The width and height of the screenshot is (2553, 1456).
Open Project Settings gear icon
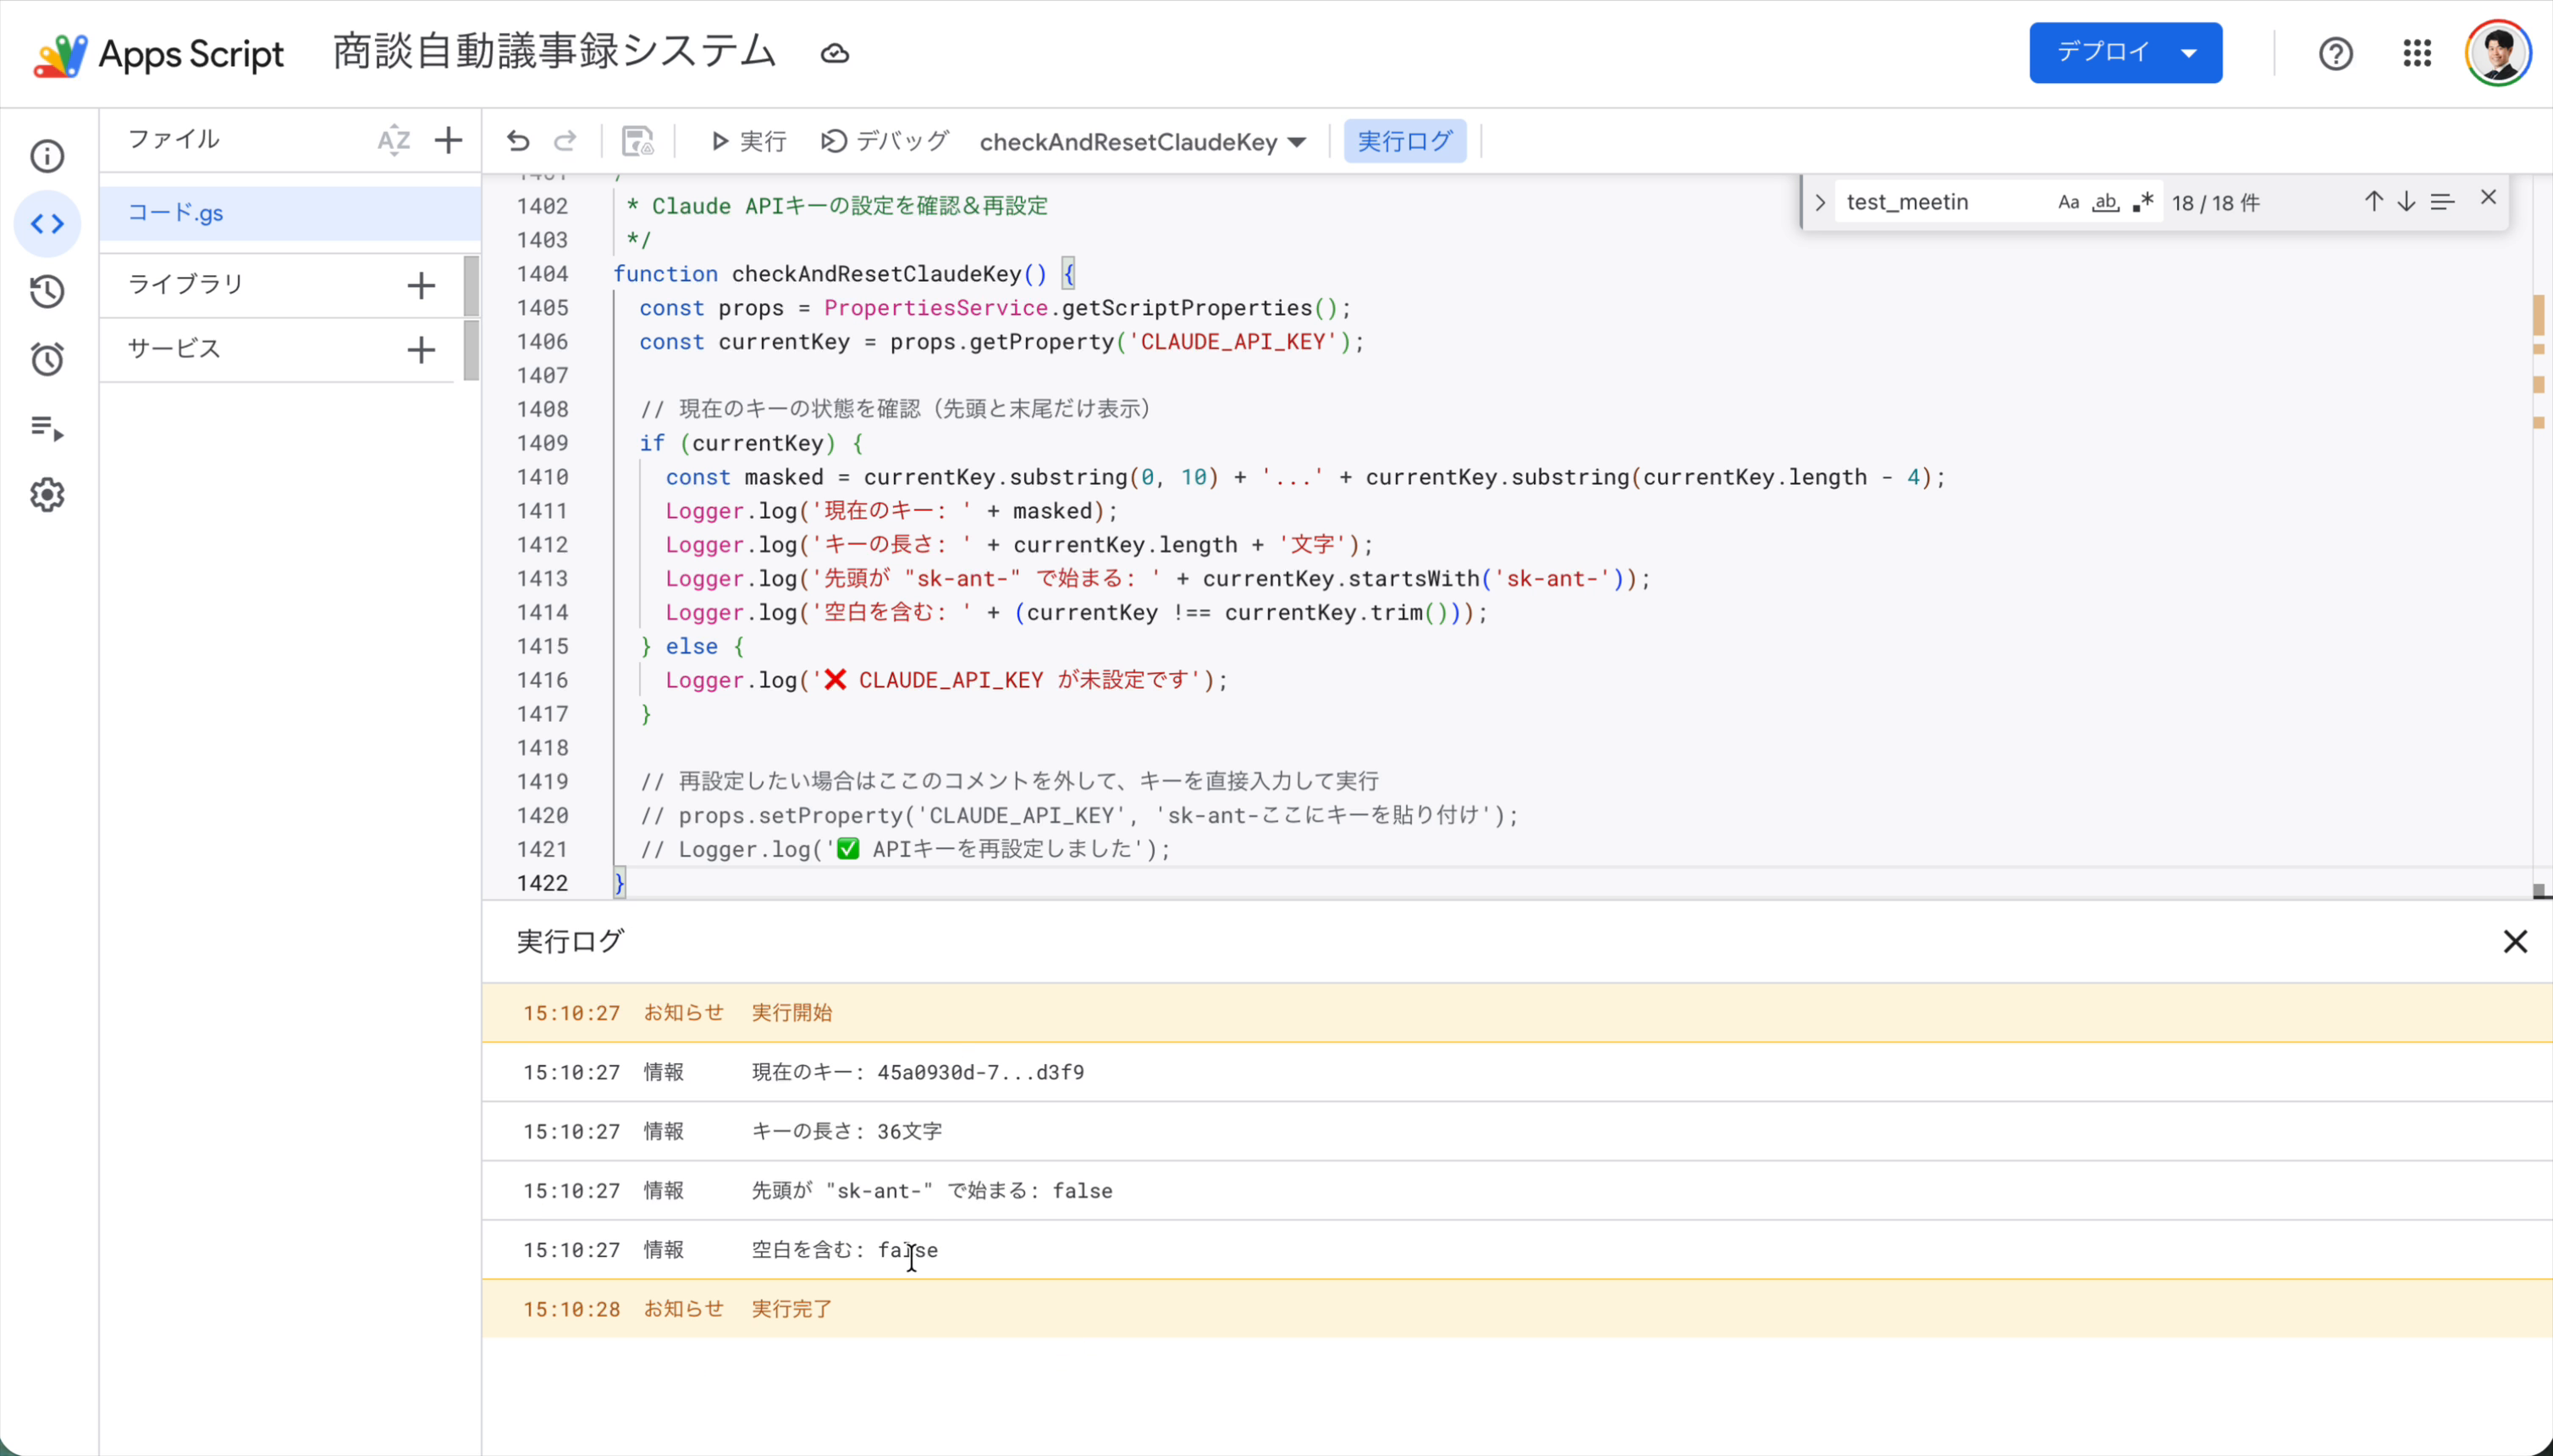click(47, 495)
